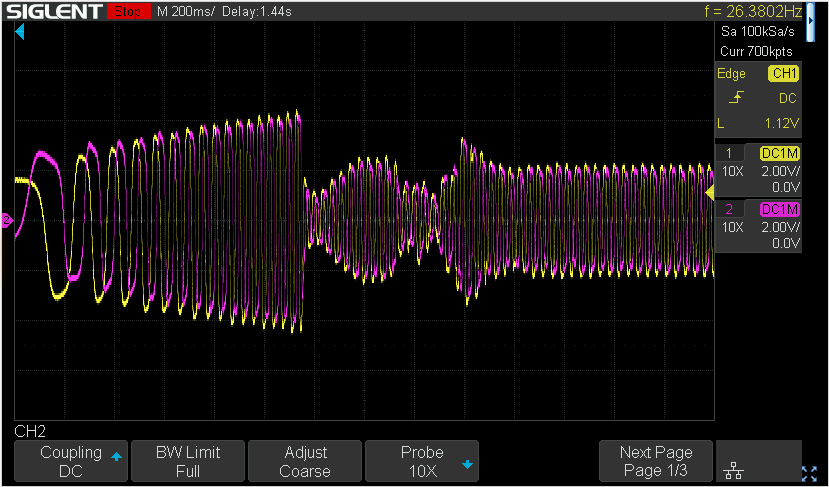Click the CH2 menu title label

coord(30,431)
